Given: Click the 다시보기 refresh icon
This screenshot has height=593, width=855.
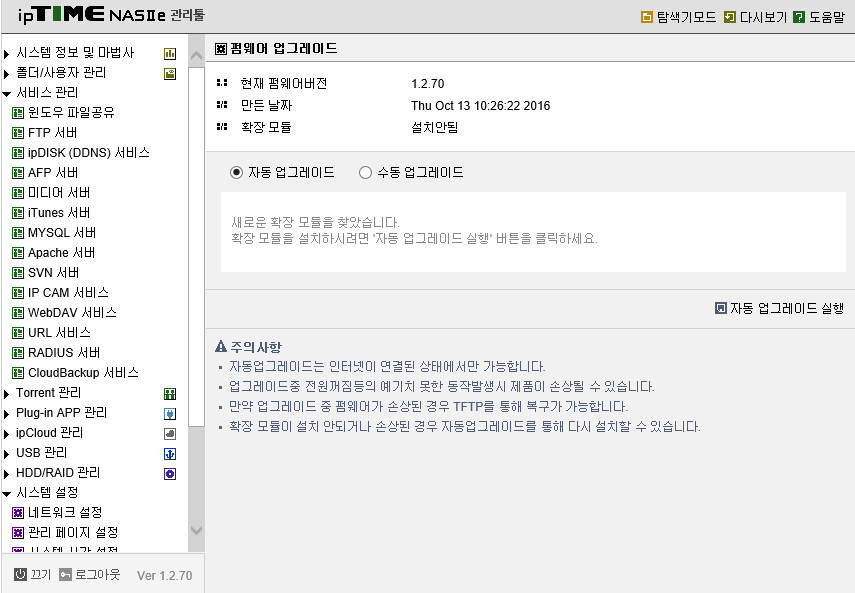Looking at the screenshot, I should pyautogui.click(x=730, y=17).
